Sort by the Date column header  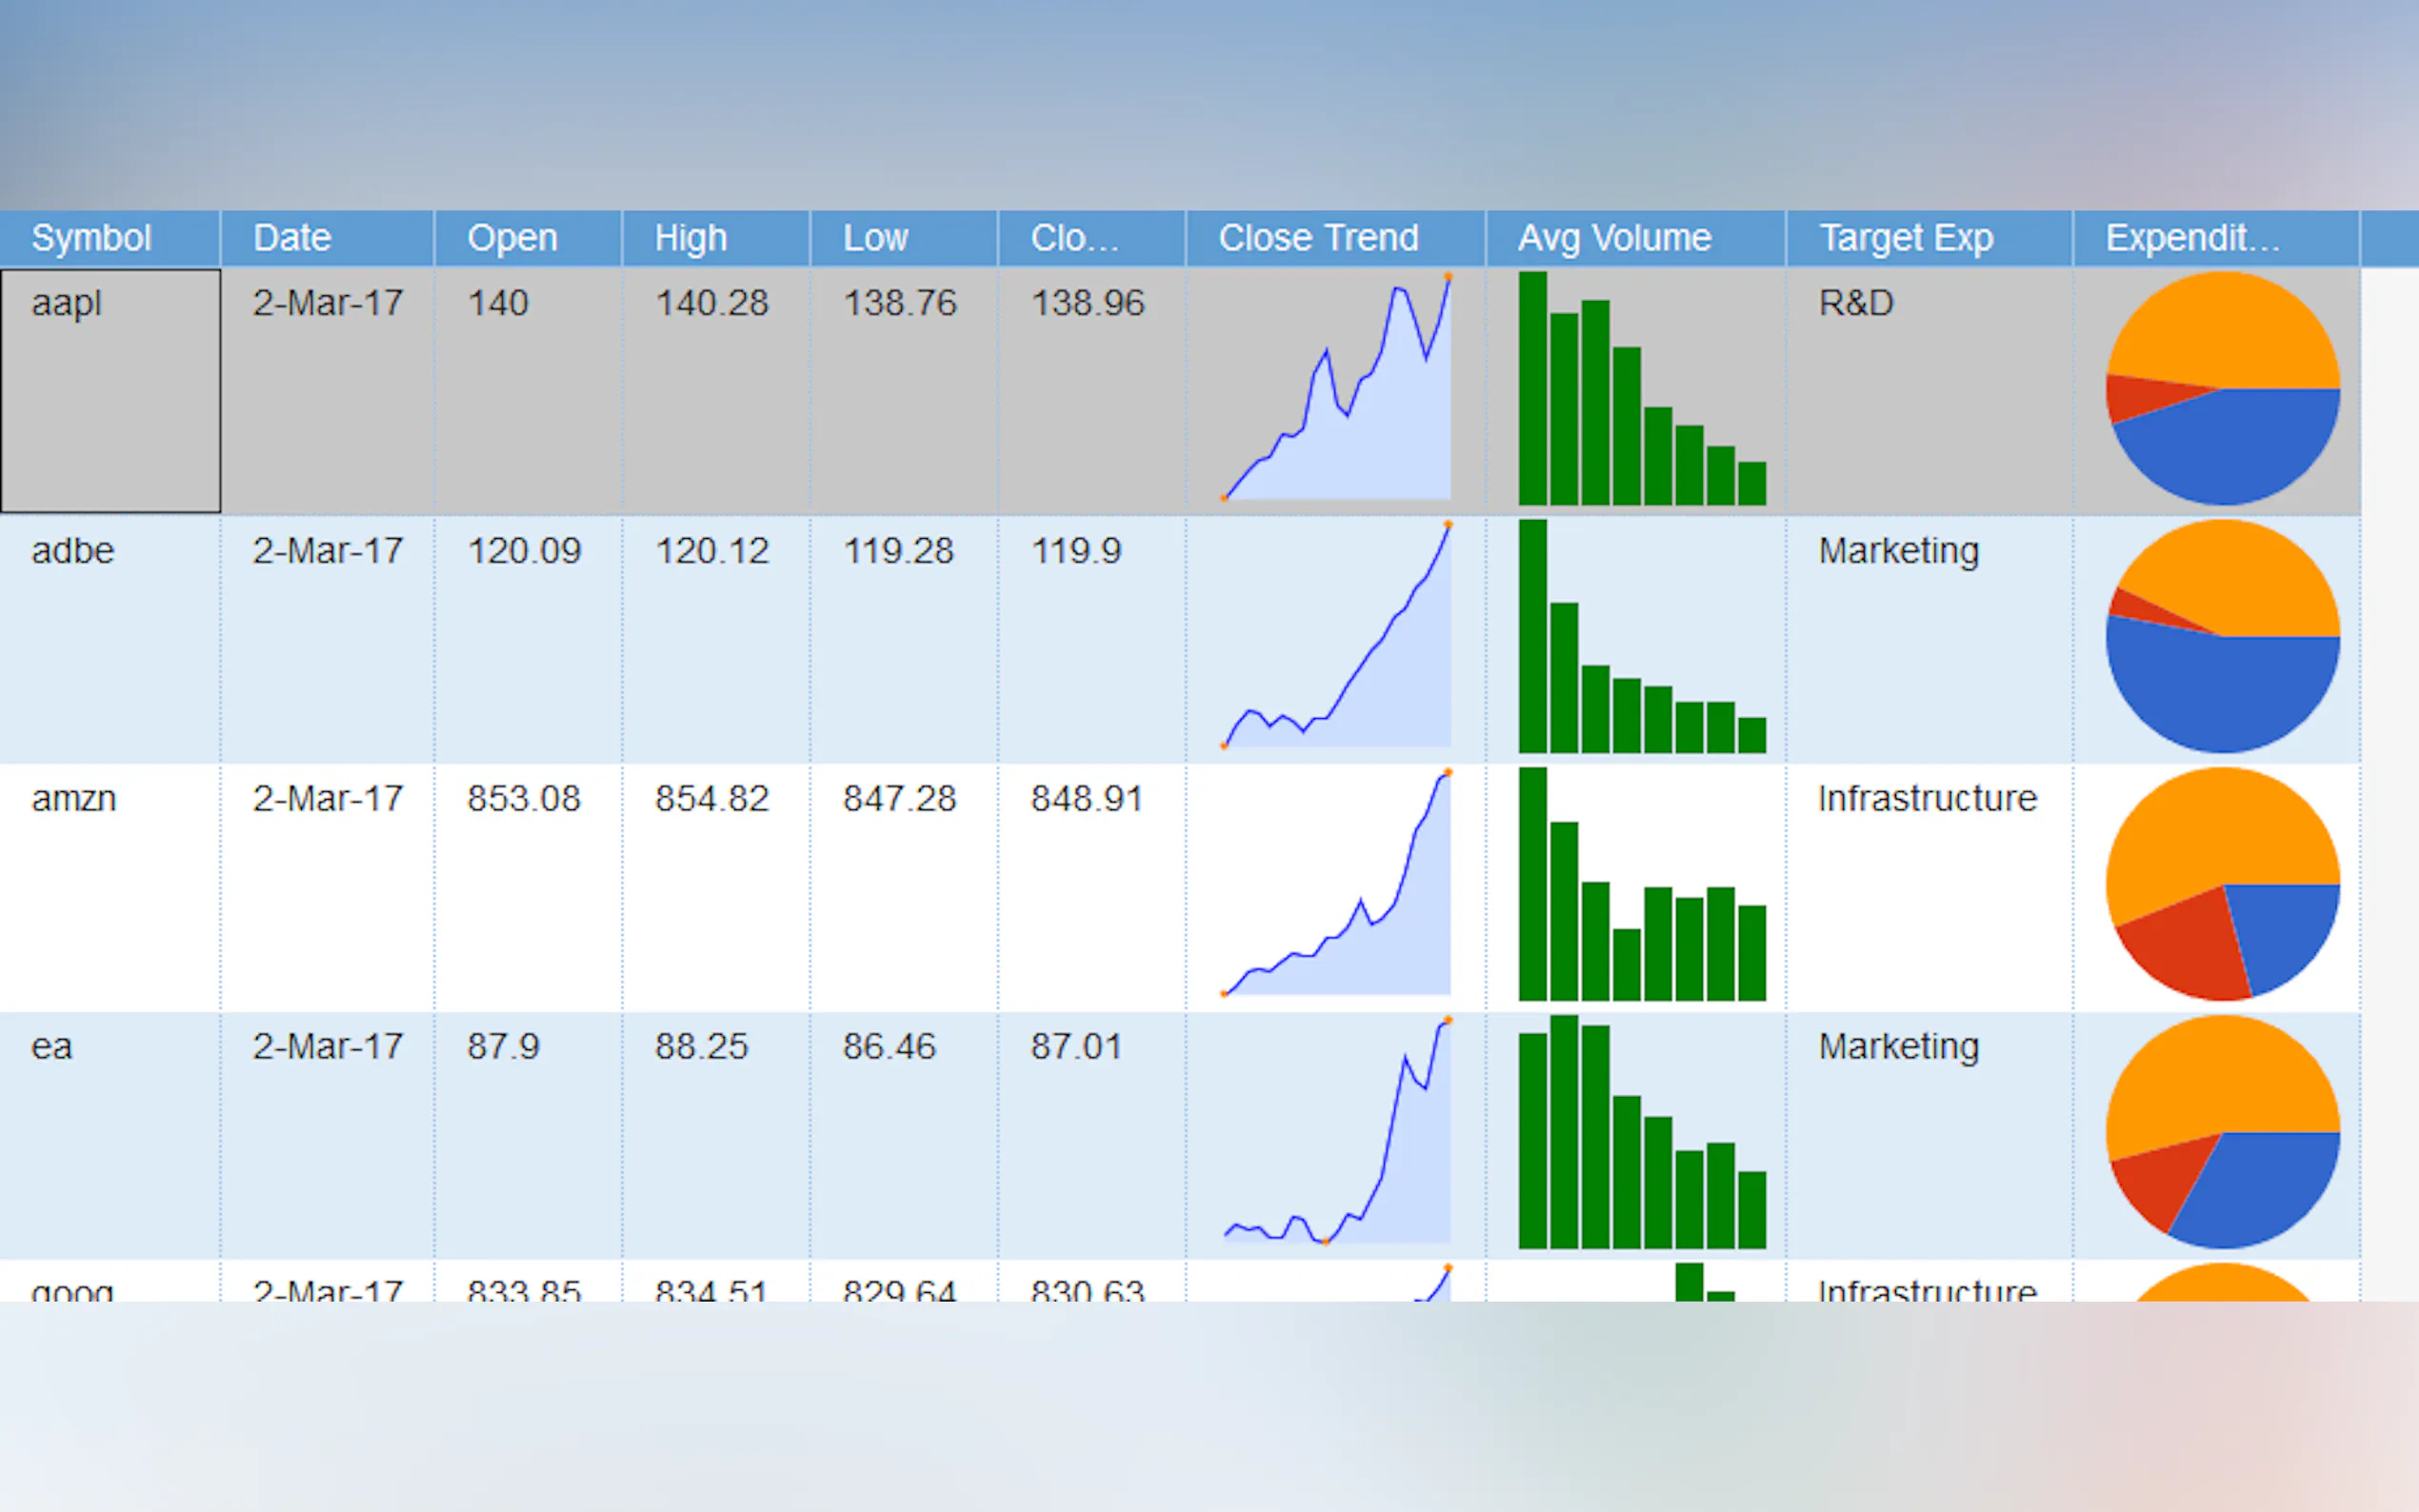tap(292, 238)
